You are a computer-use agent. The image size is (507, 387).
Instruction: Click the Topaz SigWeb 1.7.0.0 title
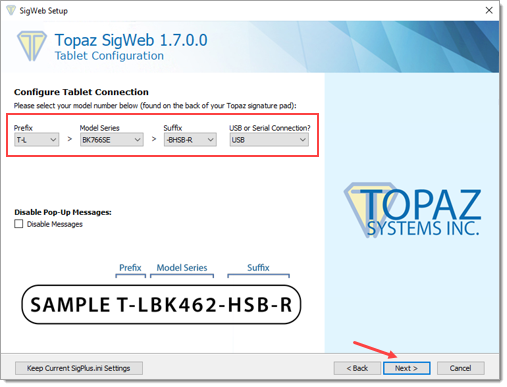[x=131, y=40]
